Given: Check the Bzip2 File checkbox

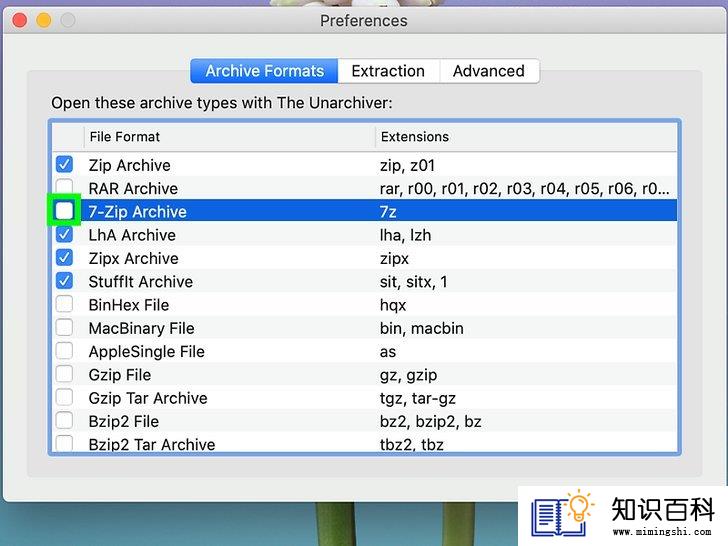Looking at the screenshot, I should click(x=64, y=420).
